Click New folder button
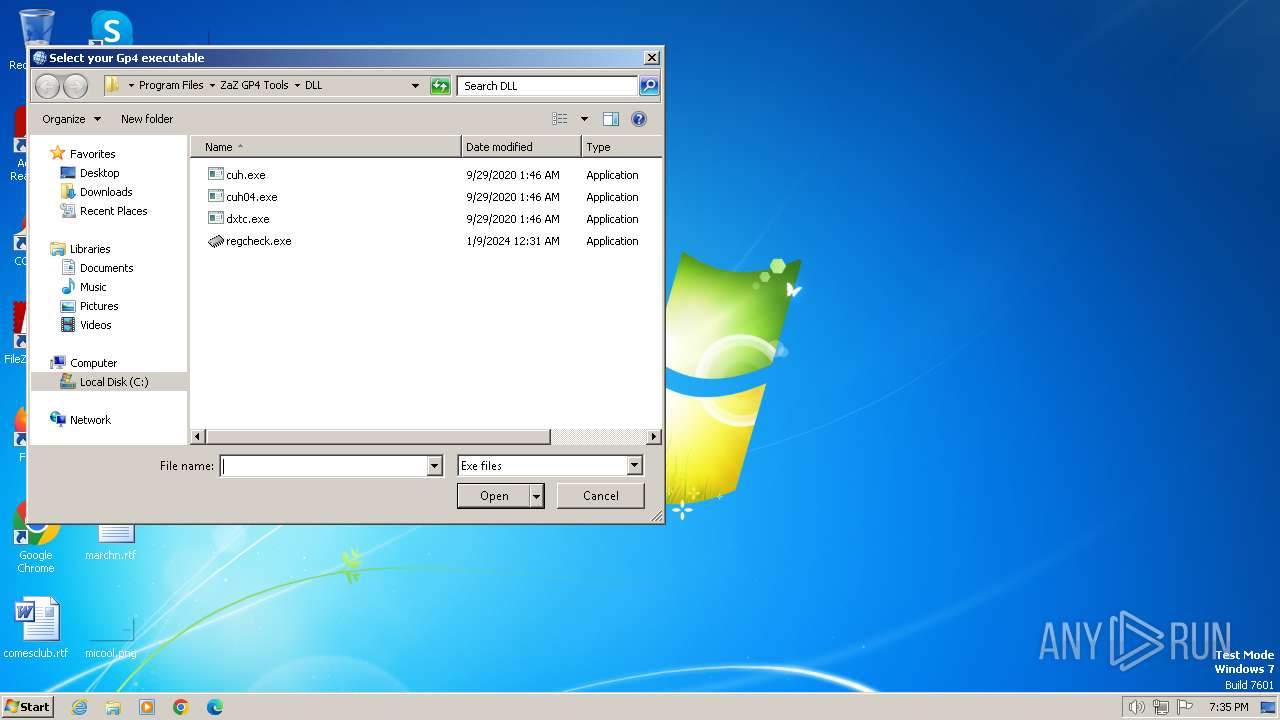 [147, 119]
